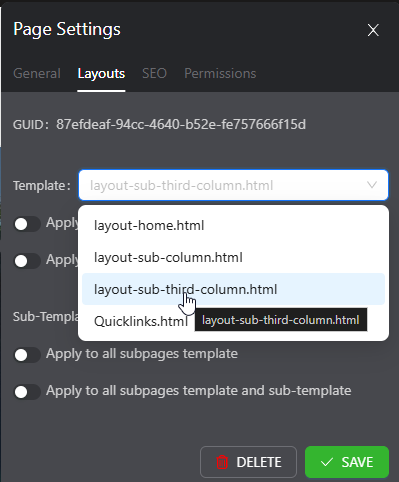
Task: Collapse the Template dropdown via chevron arrow
Action: coord(372,185)
